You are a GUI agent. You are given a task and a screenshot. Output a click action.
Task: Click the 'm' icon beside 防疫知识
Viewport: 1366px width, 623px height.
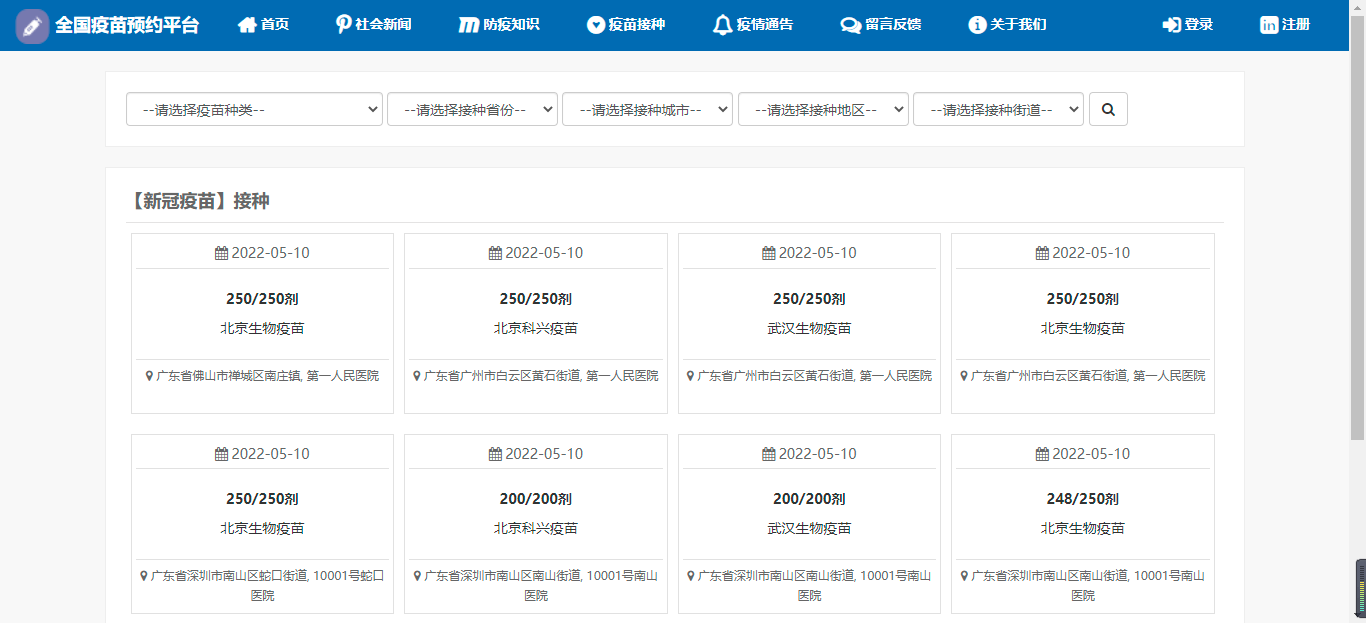(x=468, y=25)
